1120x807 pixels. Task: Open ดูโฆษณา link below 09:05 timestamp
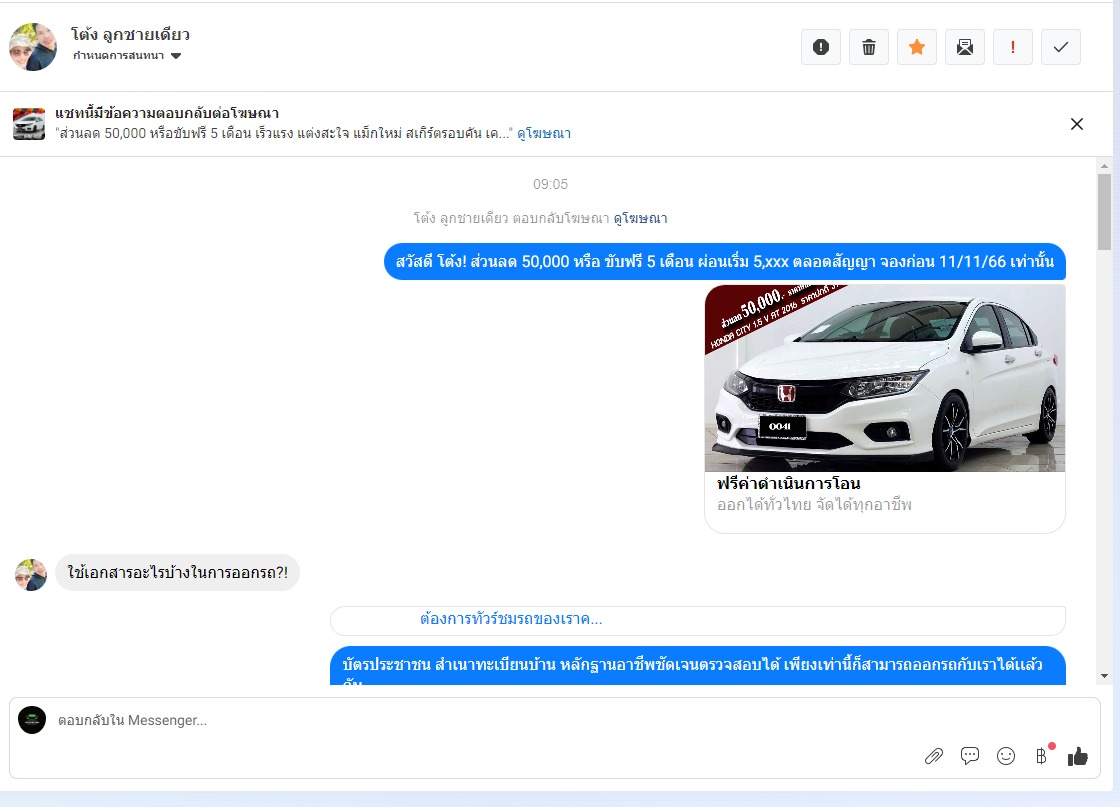coord(640,219)
